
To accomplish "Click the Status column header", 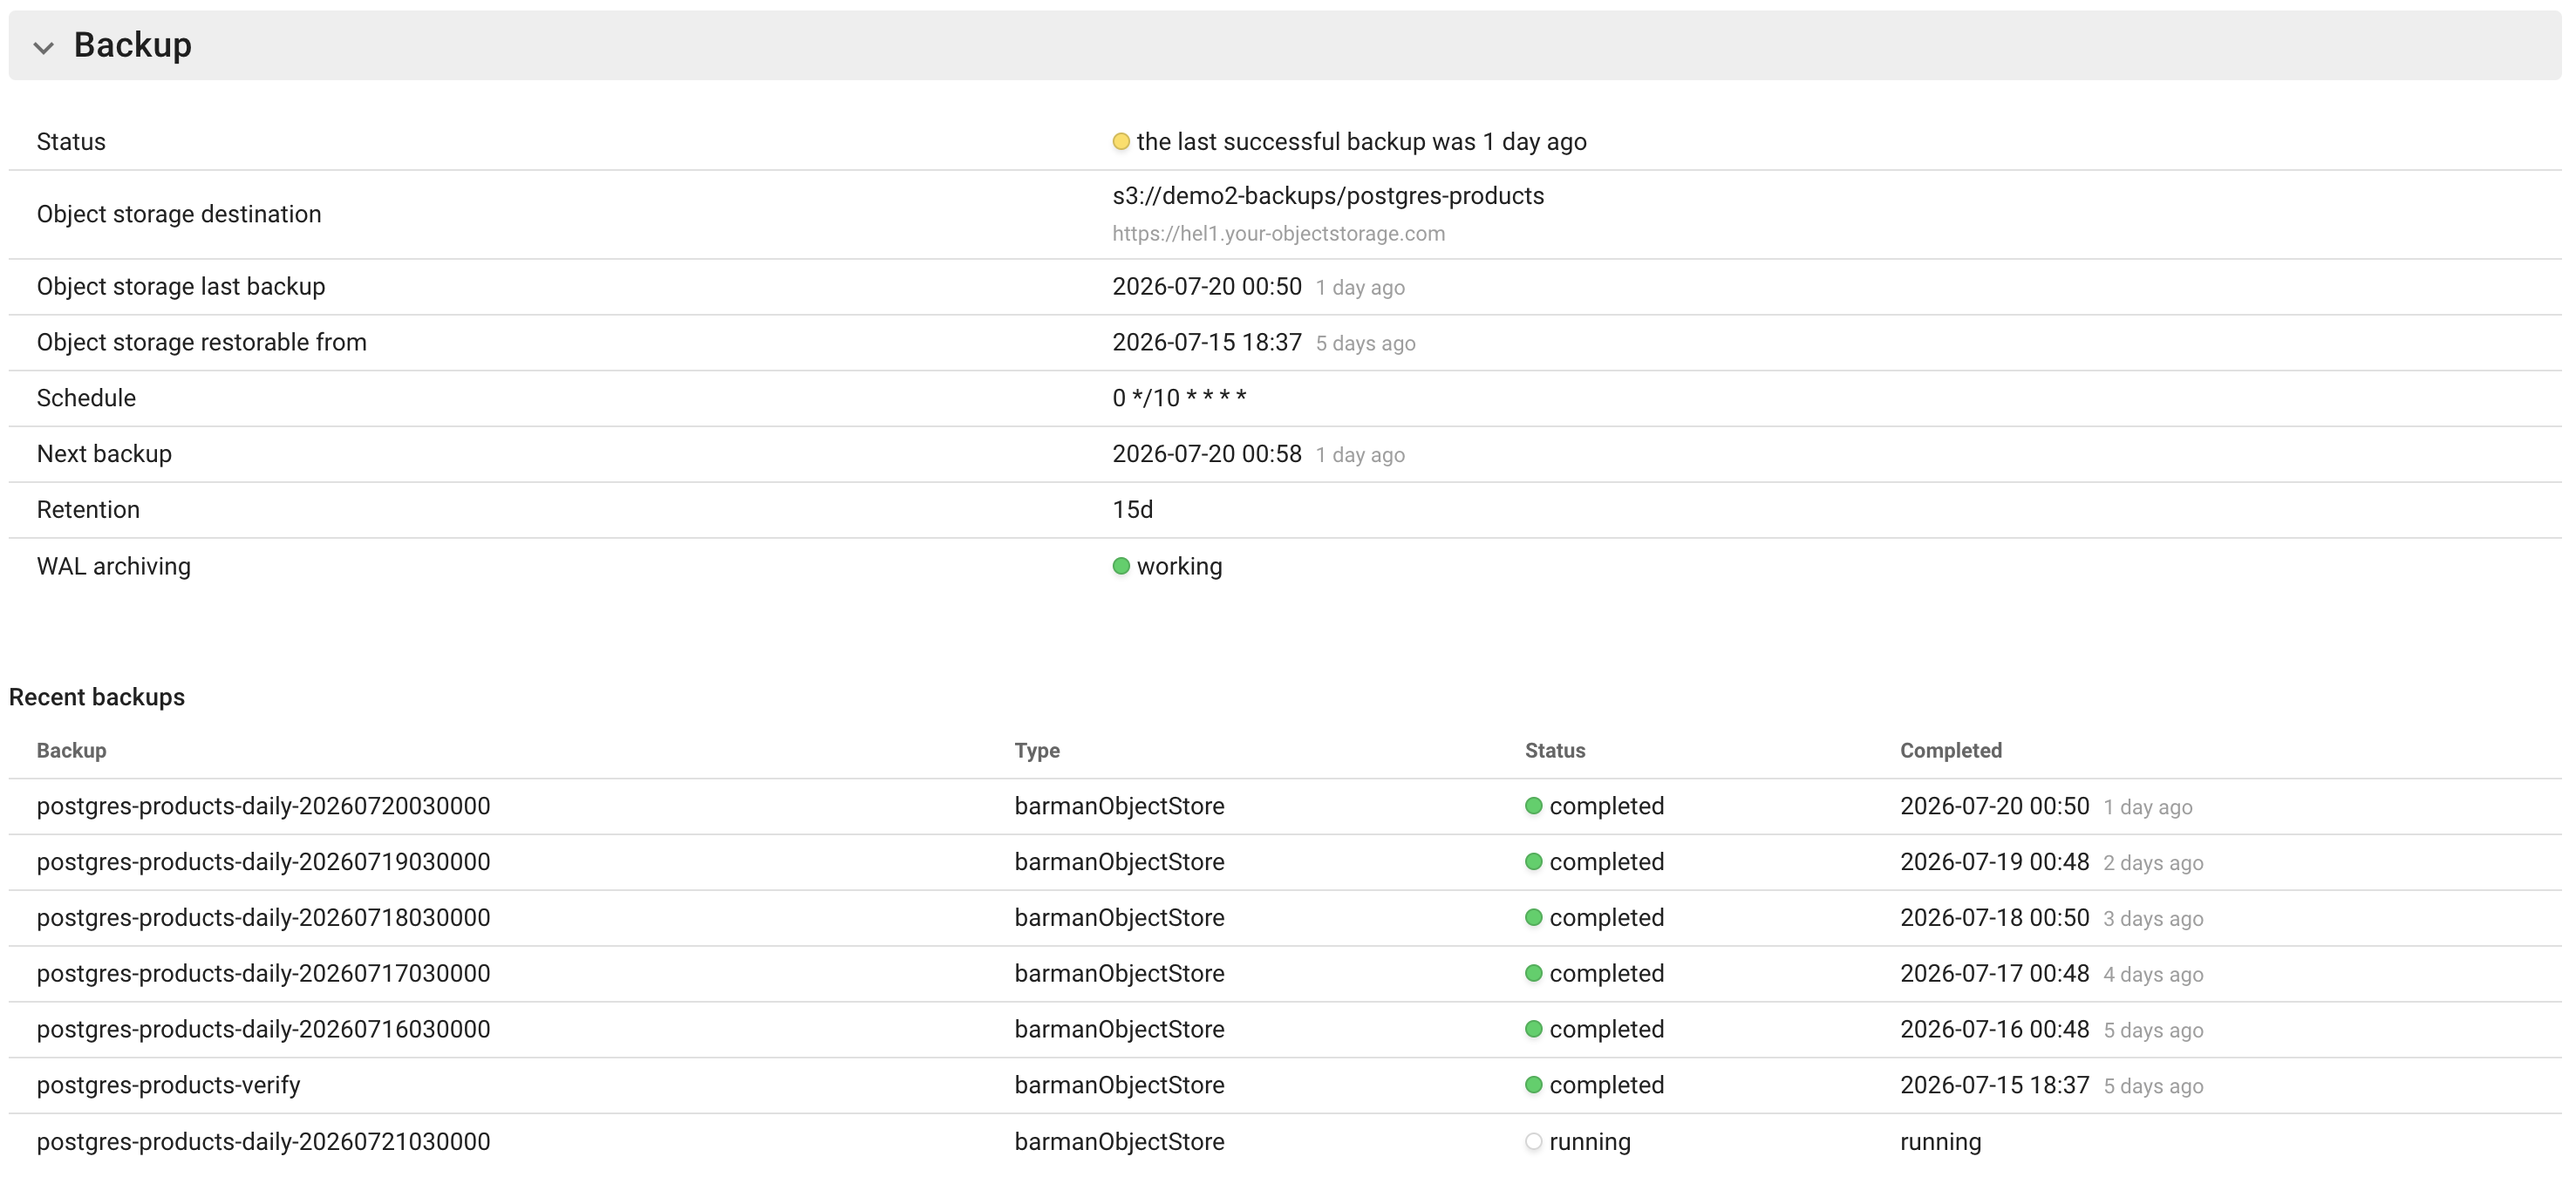I will (1555, 751).
